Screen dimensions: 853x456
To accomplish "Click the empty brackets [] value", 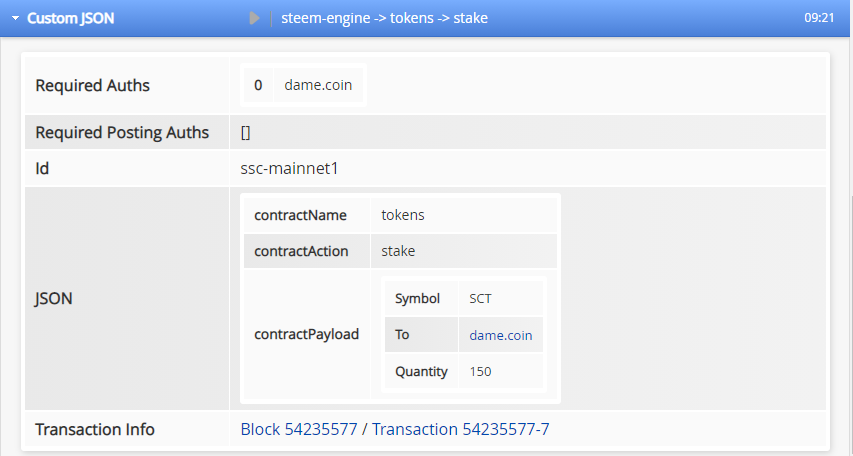I will pos(245,132).
